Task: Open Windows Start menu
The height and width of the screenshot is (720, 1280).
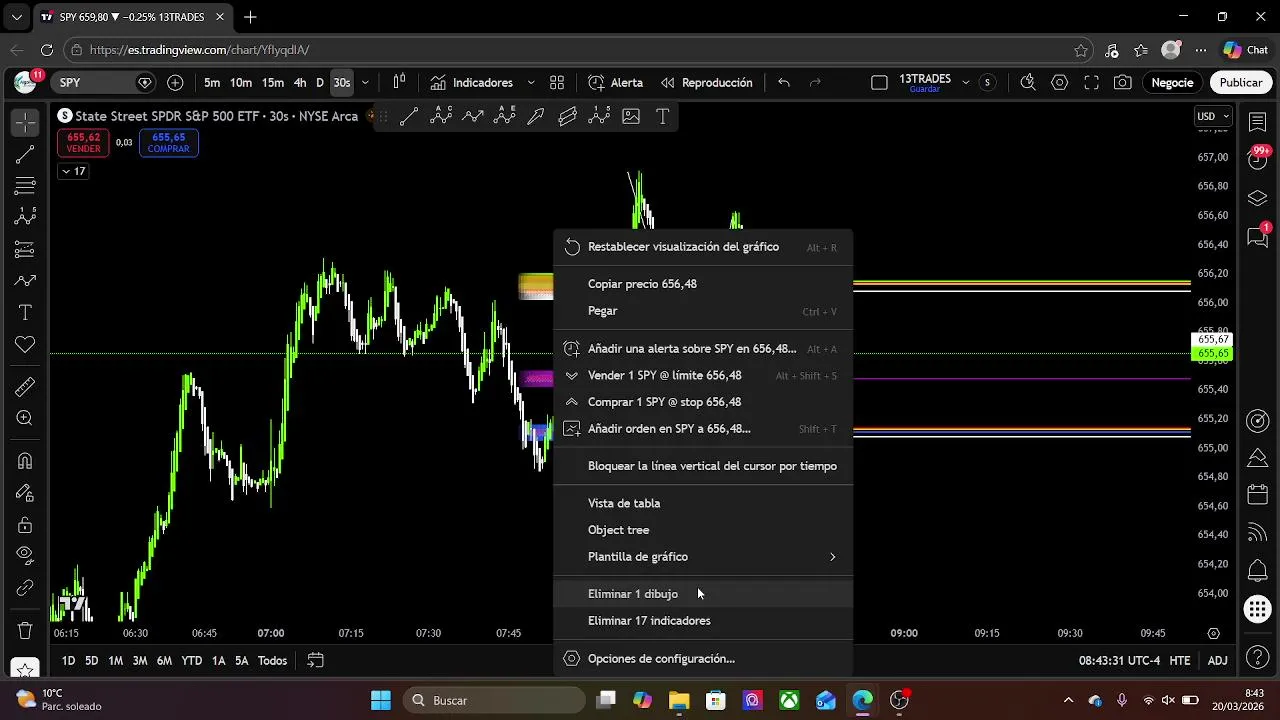Action: 381,700
